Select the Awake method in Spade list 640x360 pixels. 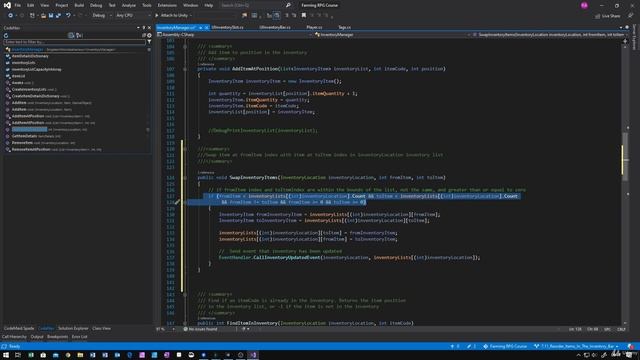pyautogui.click(x=18, y=83)
